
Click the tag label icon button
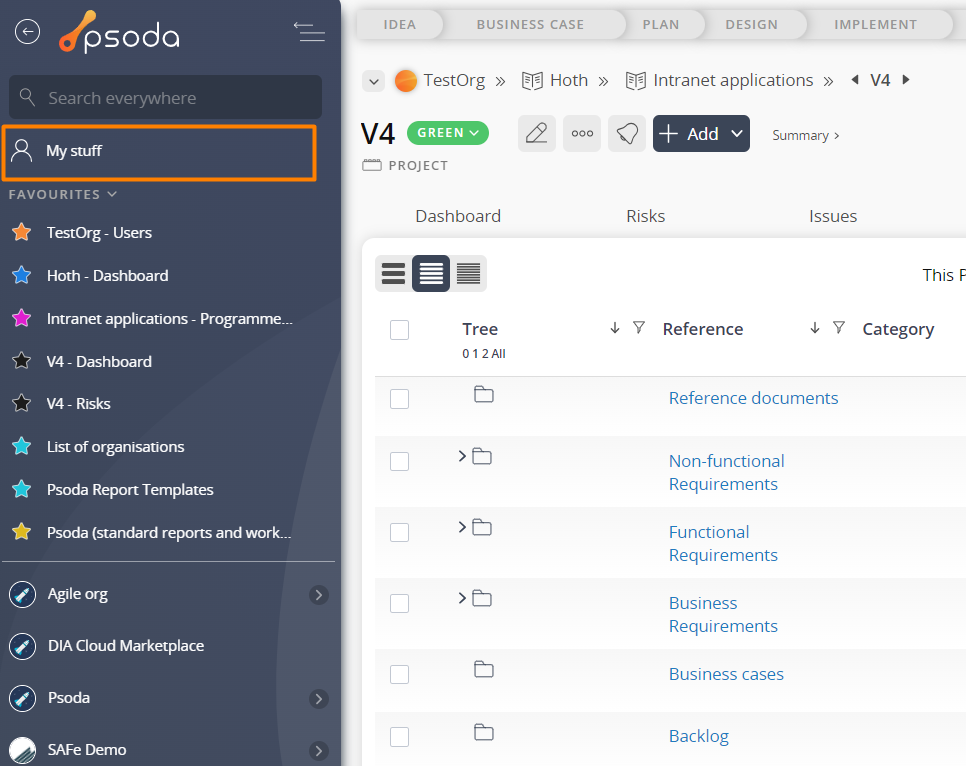pos(627,133)
